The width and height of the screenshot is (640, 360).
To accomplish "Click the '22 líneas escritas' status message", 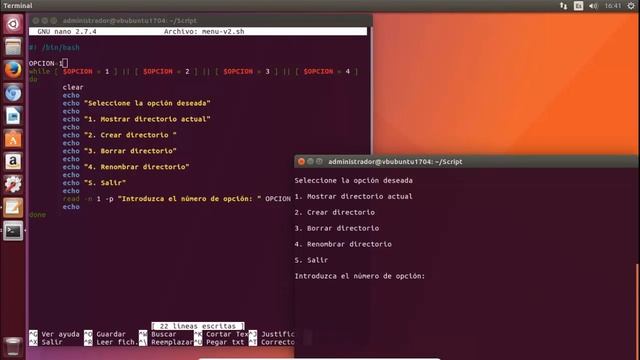I will coord(198,326).
